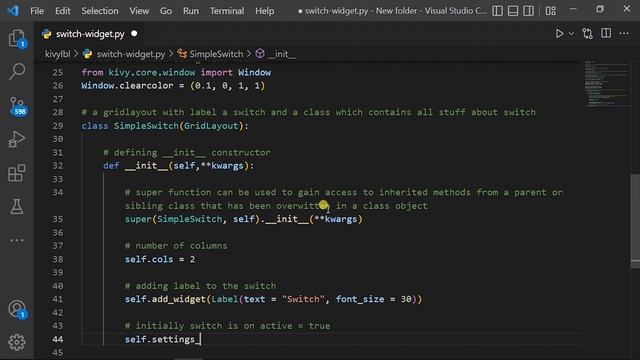
Task: Open the Terminal menu
Action: [227, 11]
